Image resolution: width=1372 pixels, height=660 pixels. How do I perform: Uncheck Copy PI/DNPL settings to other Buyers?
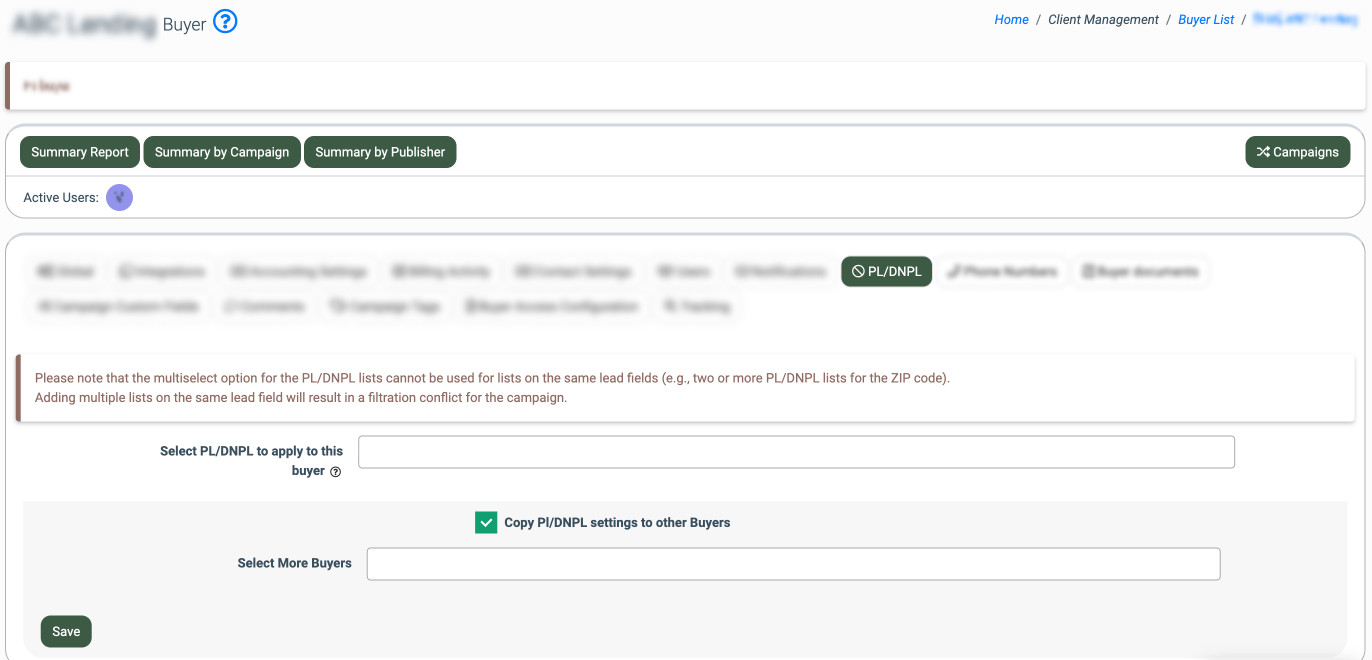[486, 522]
